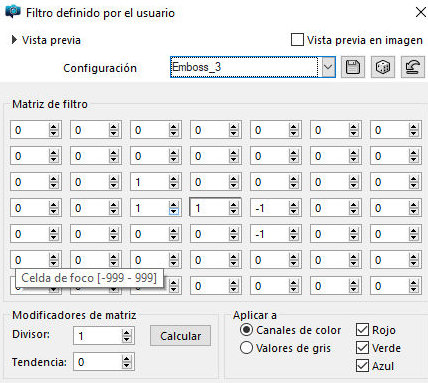Select the Valores de gris radio button
Image resolution: width=428 pixels, height=383 pixels.
(x=246, y=348)
